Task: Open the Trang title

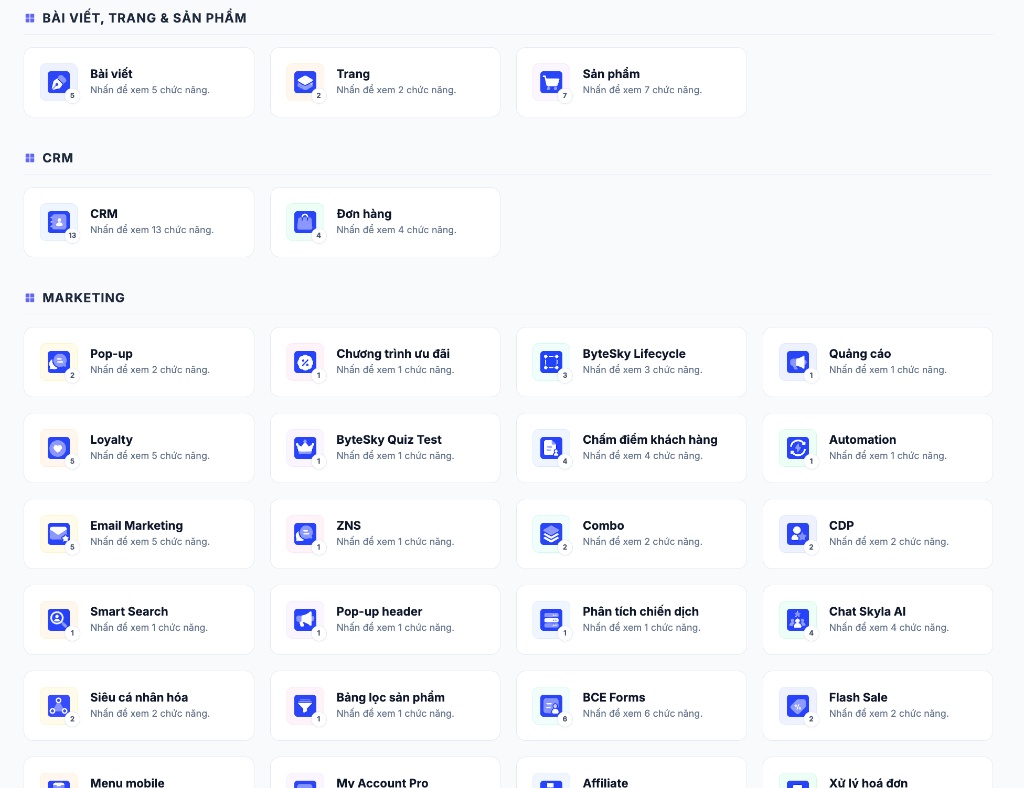Action: [x=353, y=74]
